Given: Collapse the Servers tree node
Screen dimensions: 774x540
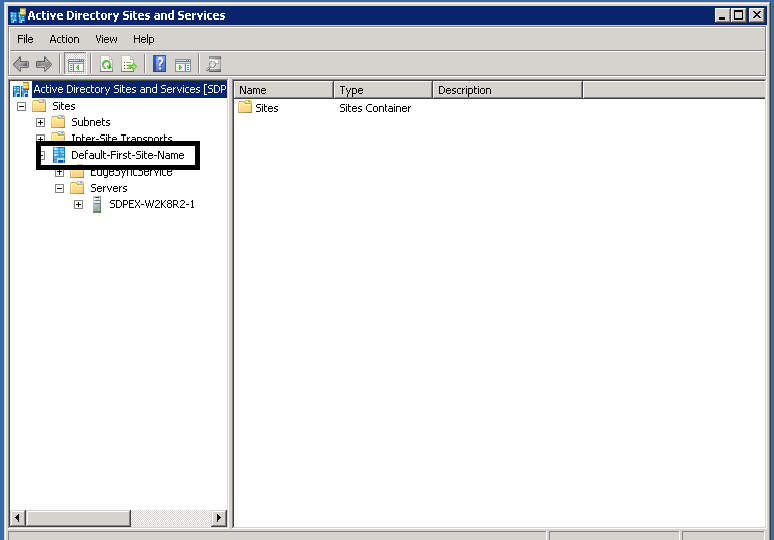Looking at the screenshot, I should (x=59, y=188).
